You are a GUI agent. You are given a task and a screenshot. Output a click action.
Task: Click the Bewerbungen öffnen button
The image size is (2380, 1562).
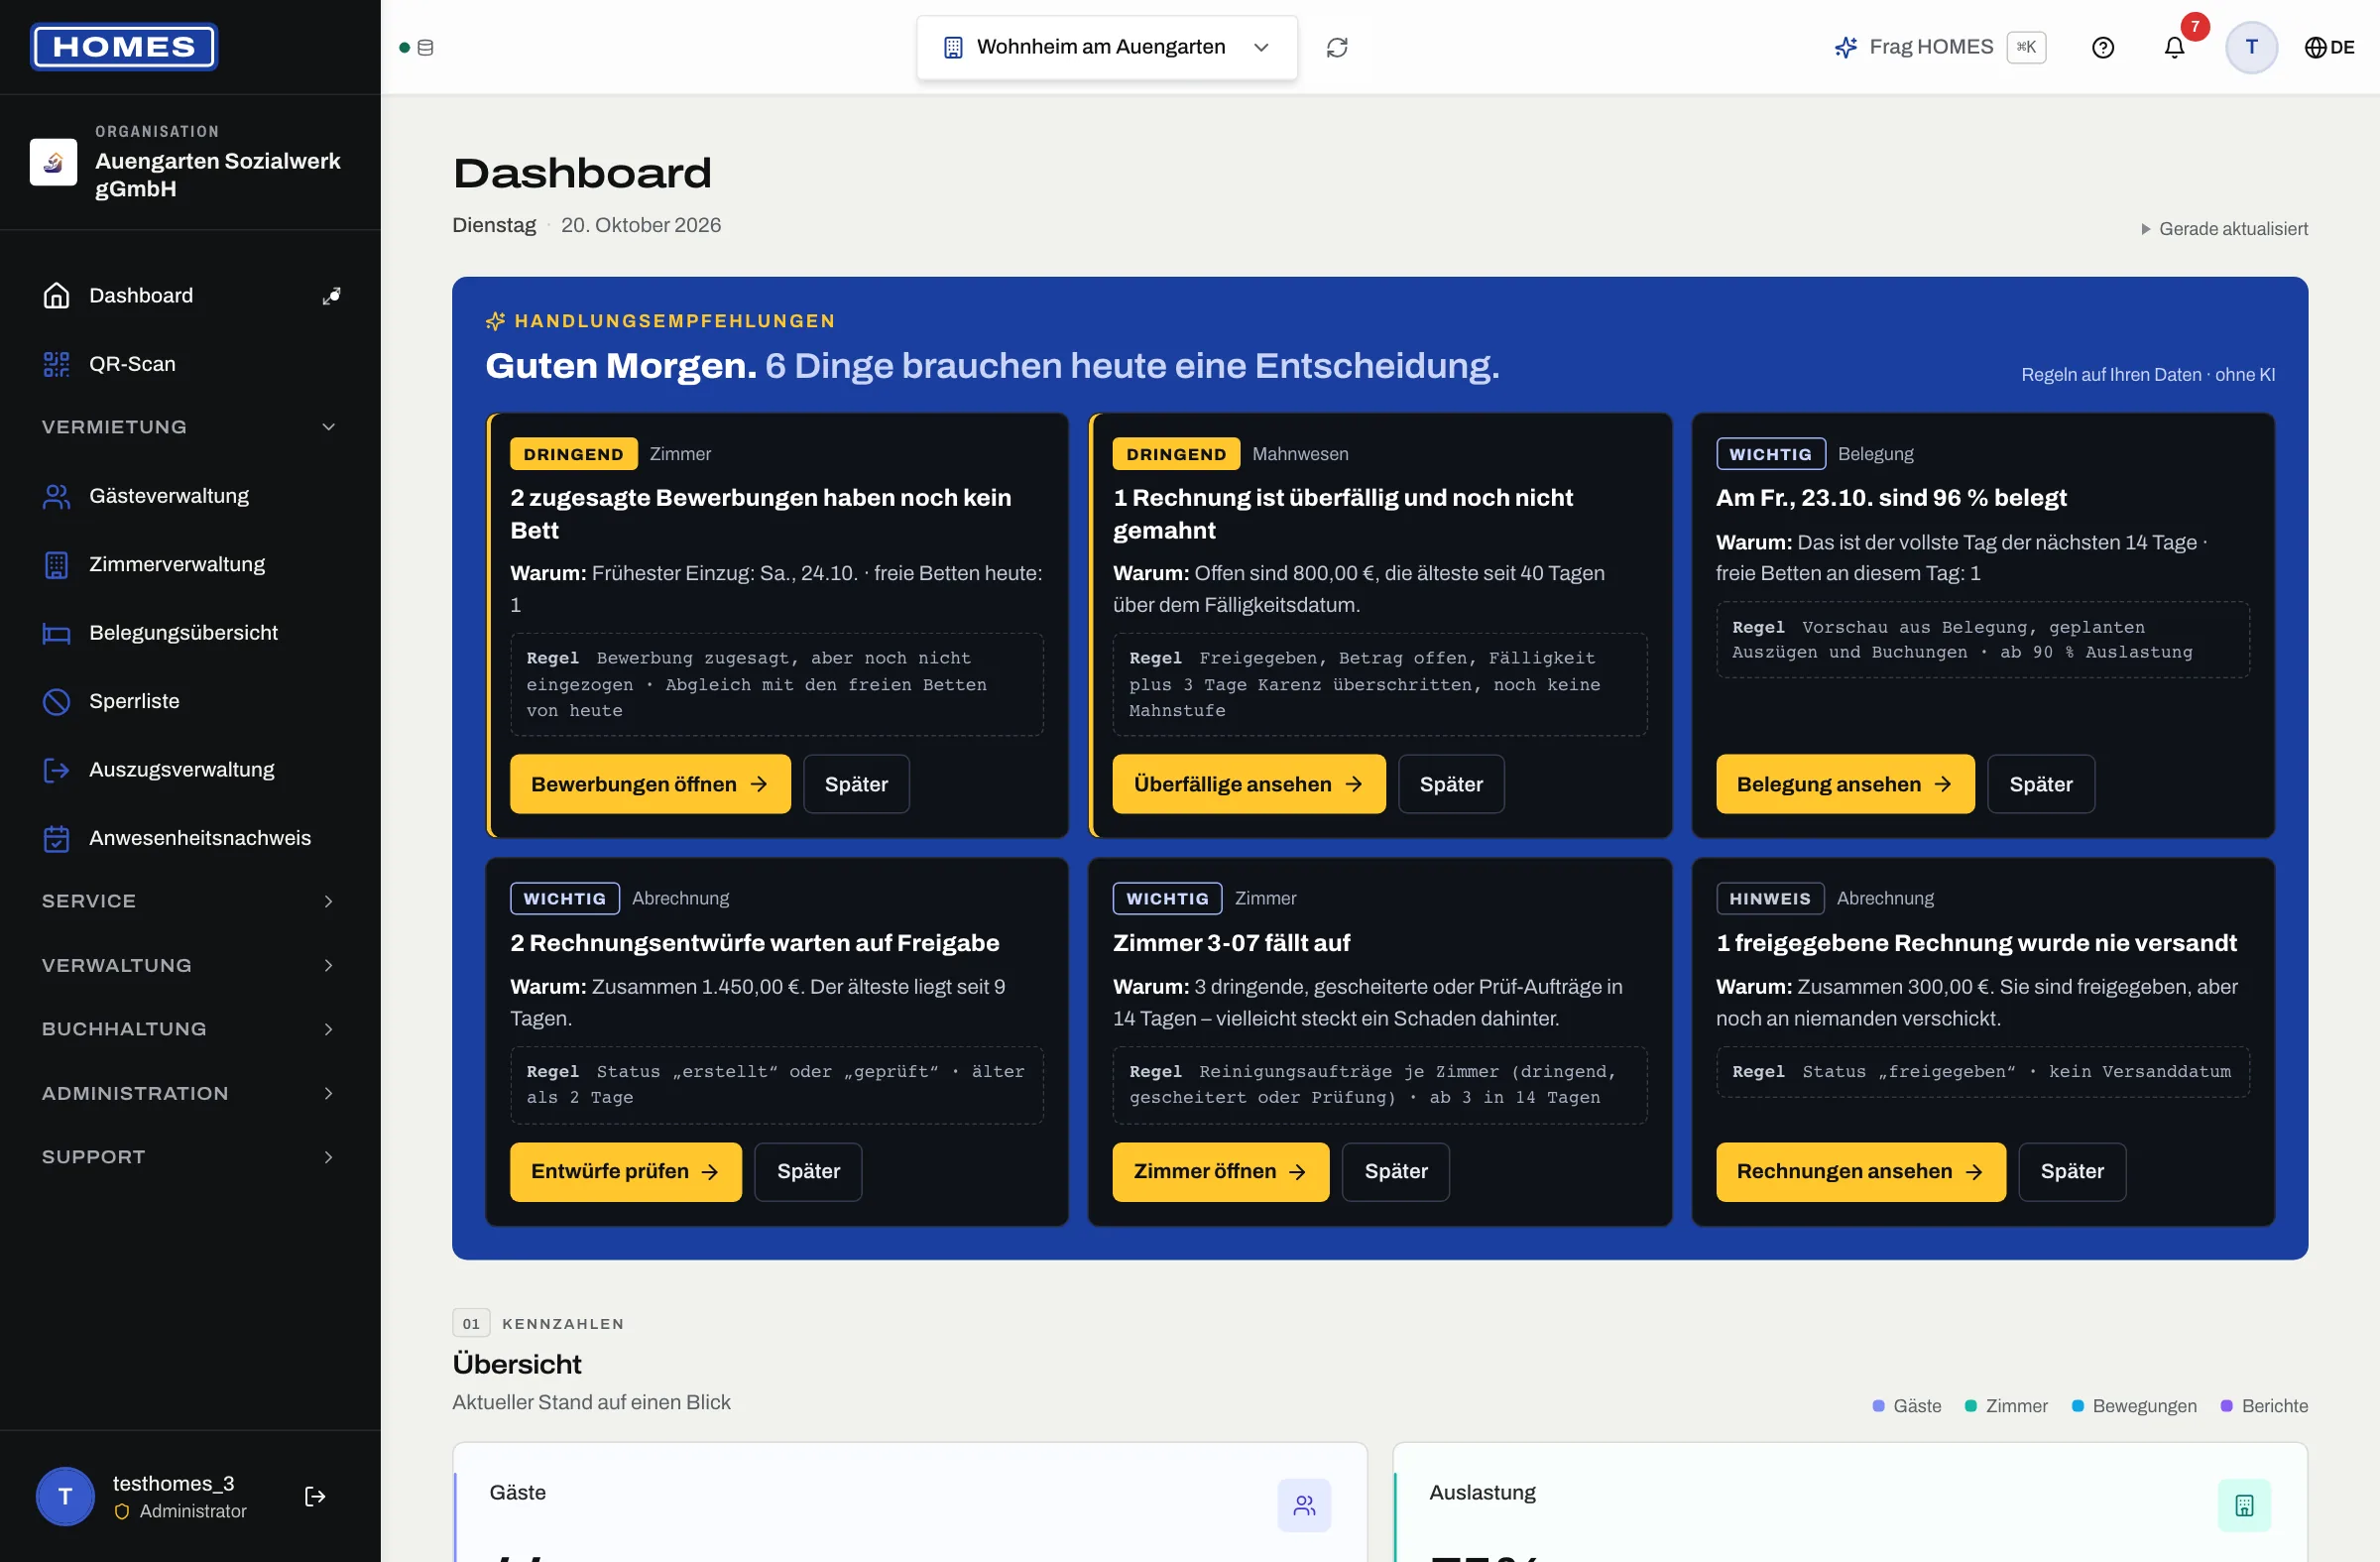click(x=650, y=784)
